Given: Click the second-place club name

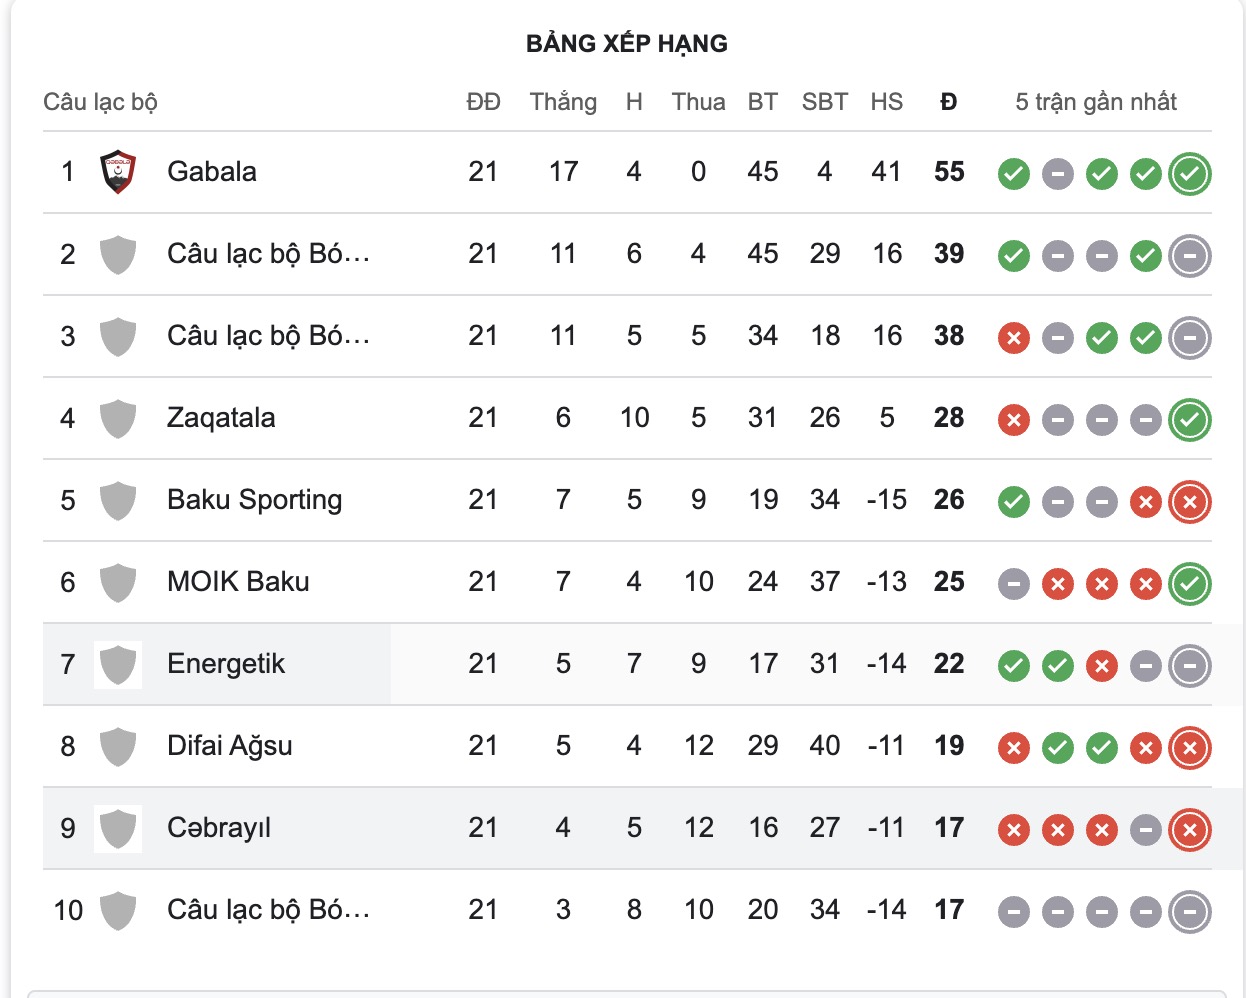Looking at the screenshot, I should [x=268, y=254].
